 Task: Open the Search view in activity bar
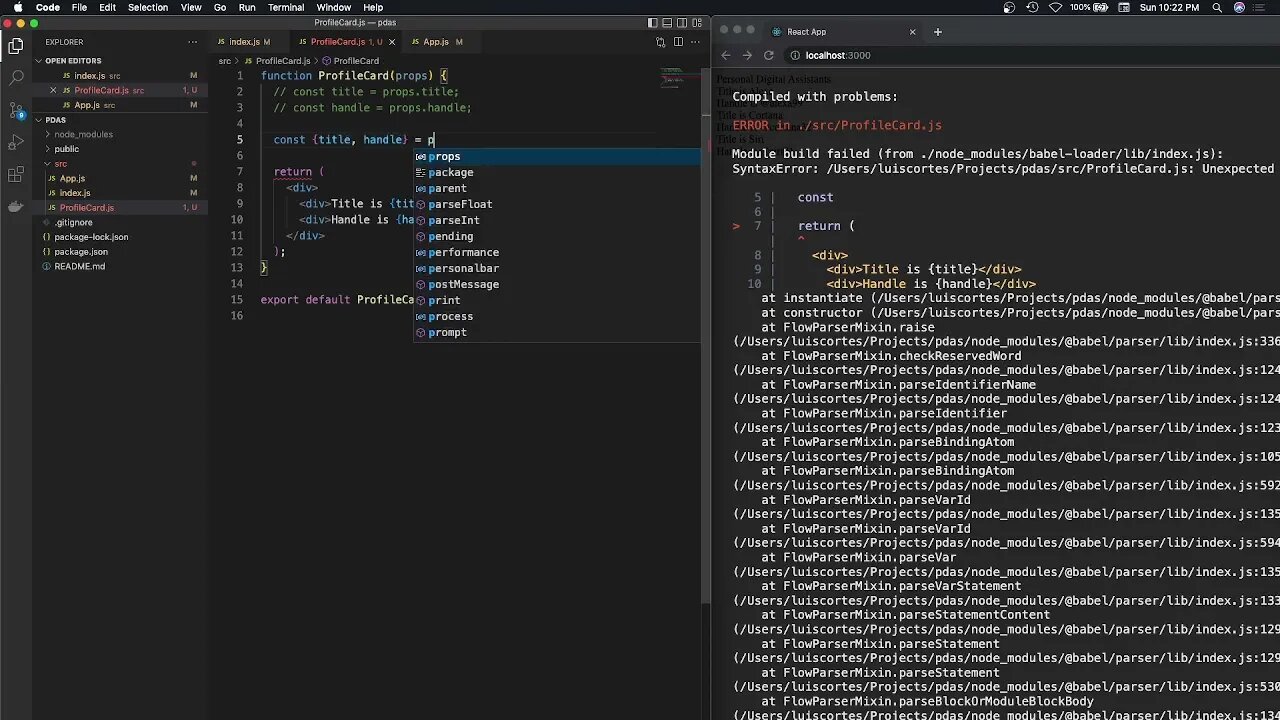click(15, 77)
